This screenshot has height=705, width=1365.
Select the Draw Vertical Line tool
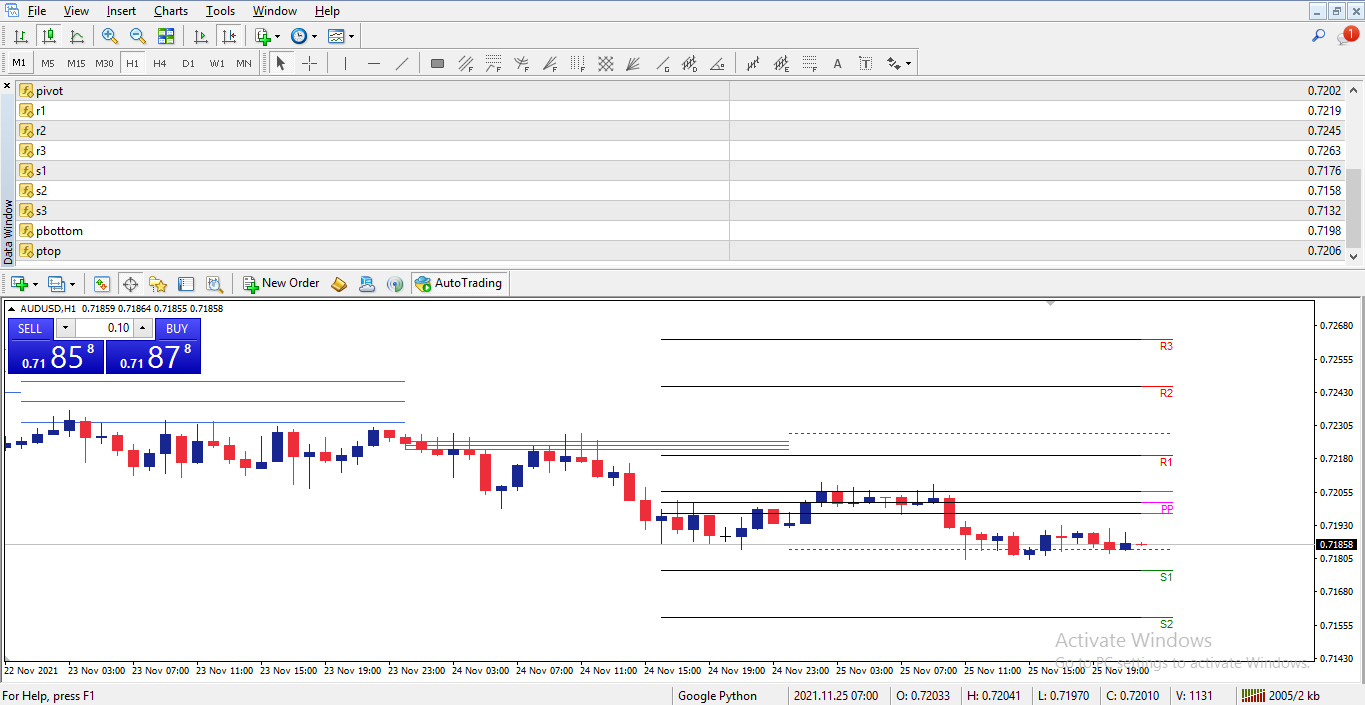[x=345, y=63]
